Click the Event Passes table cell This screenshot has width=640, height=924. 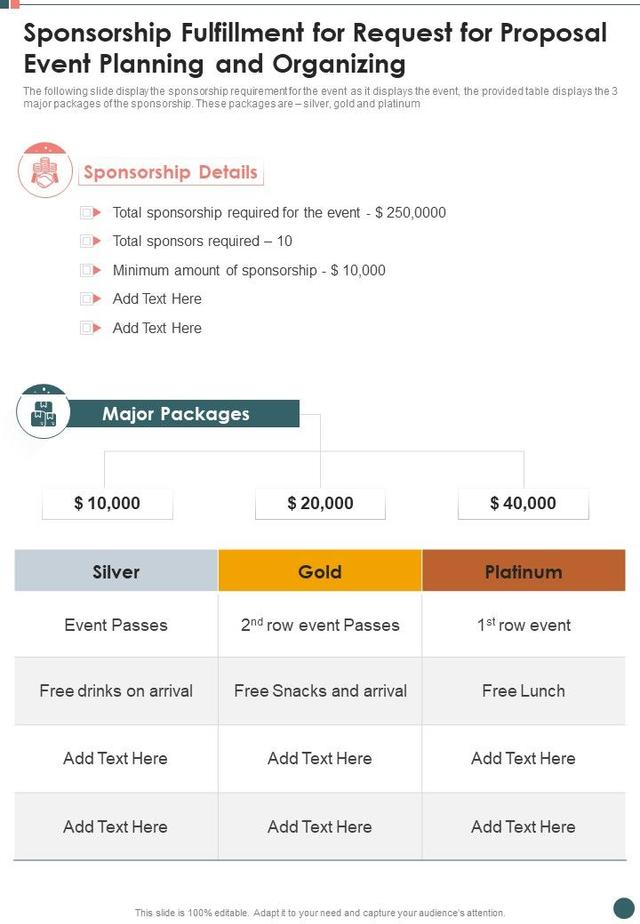[116, 625]
